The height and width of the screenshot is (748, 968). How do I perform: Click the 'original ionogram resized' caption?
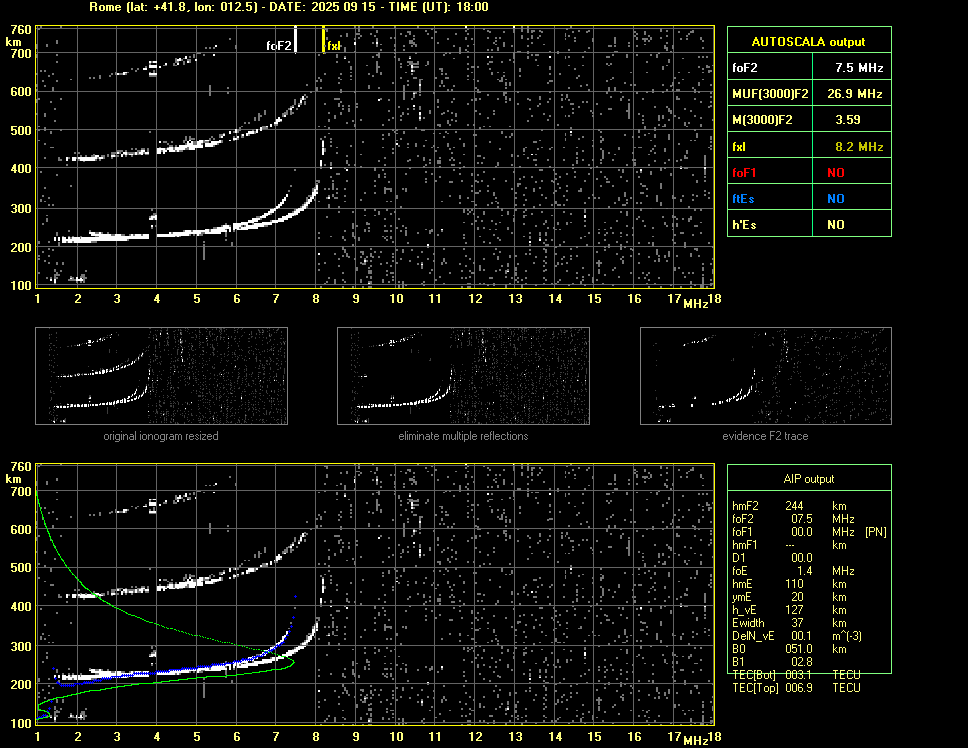coord(161,436)
